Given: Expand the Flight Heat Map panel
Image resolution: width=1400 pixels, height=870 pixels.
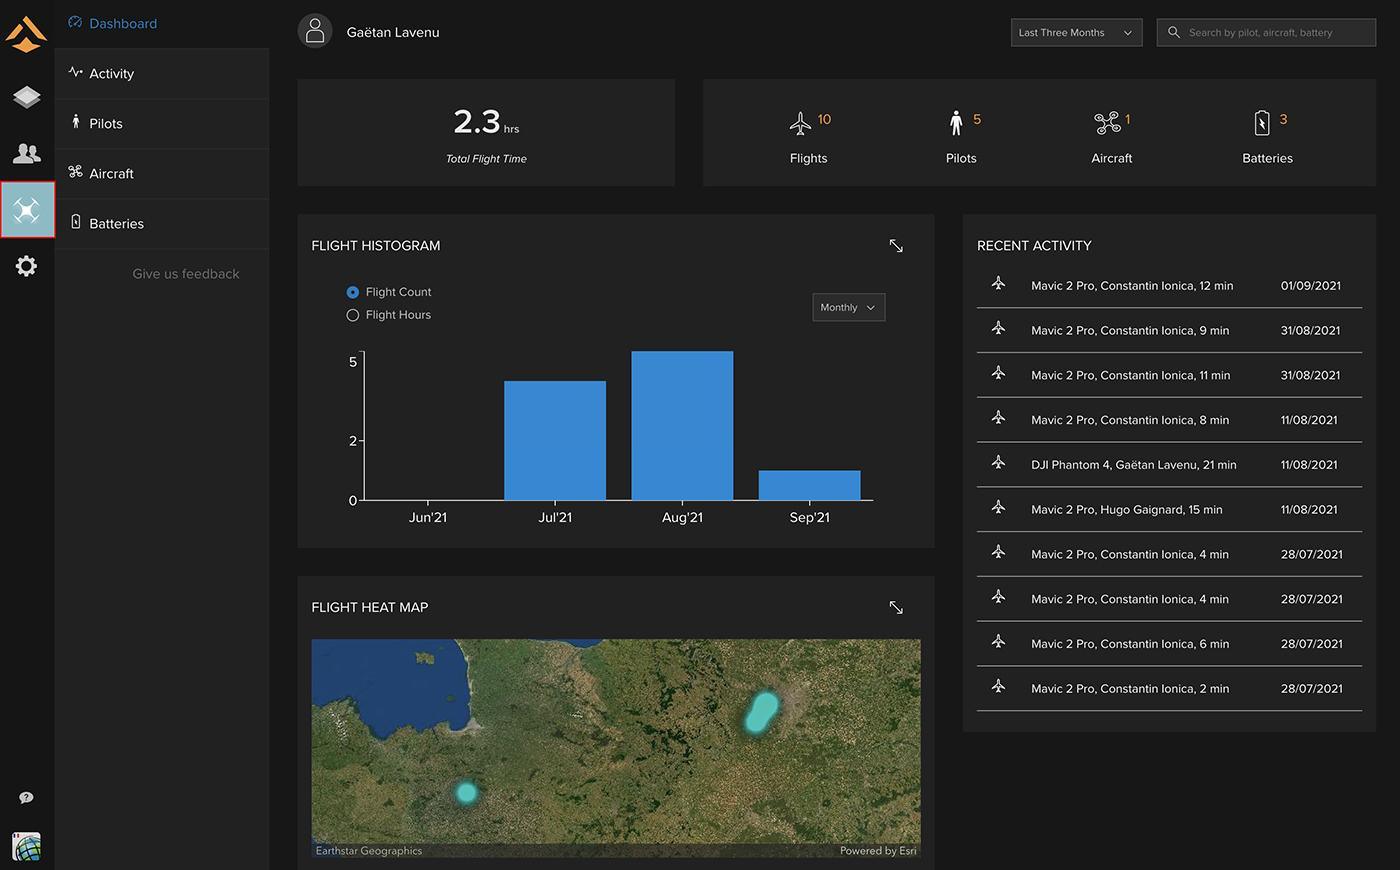Looking at the screenshot, I should click(896, 608).
